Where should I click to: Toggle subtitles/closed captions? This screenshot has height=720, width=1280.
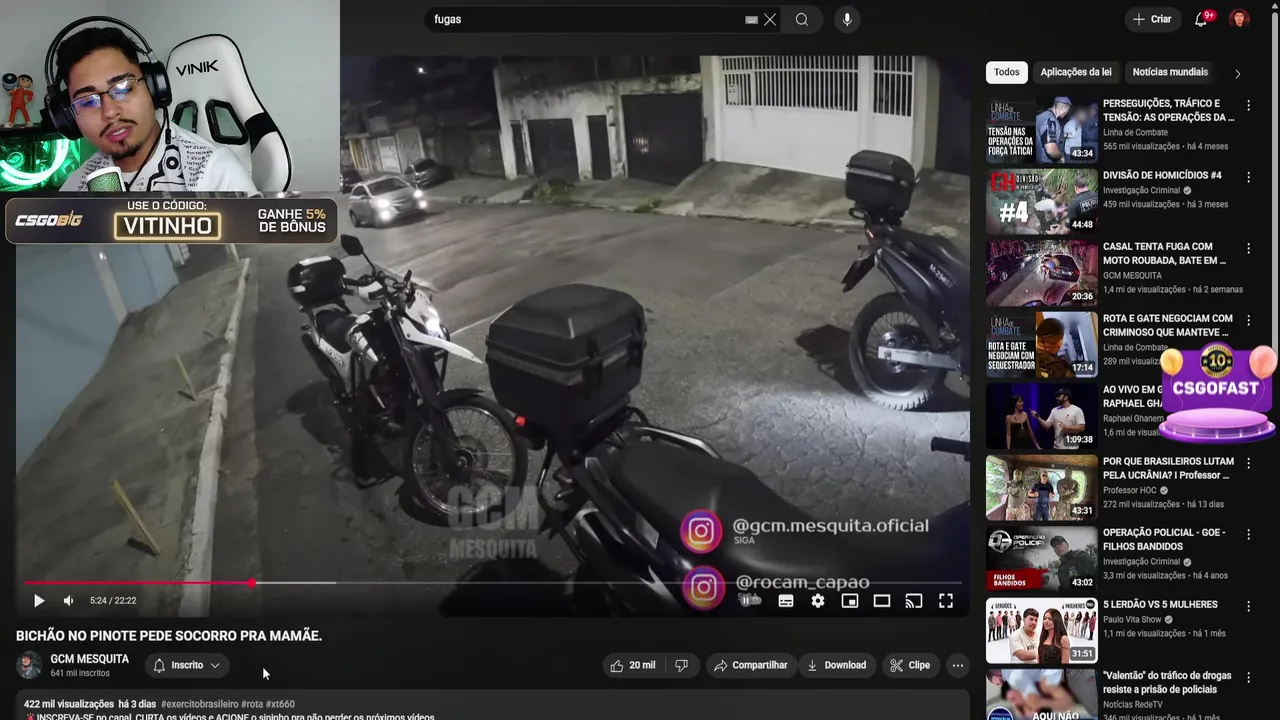[786, 601]
